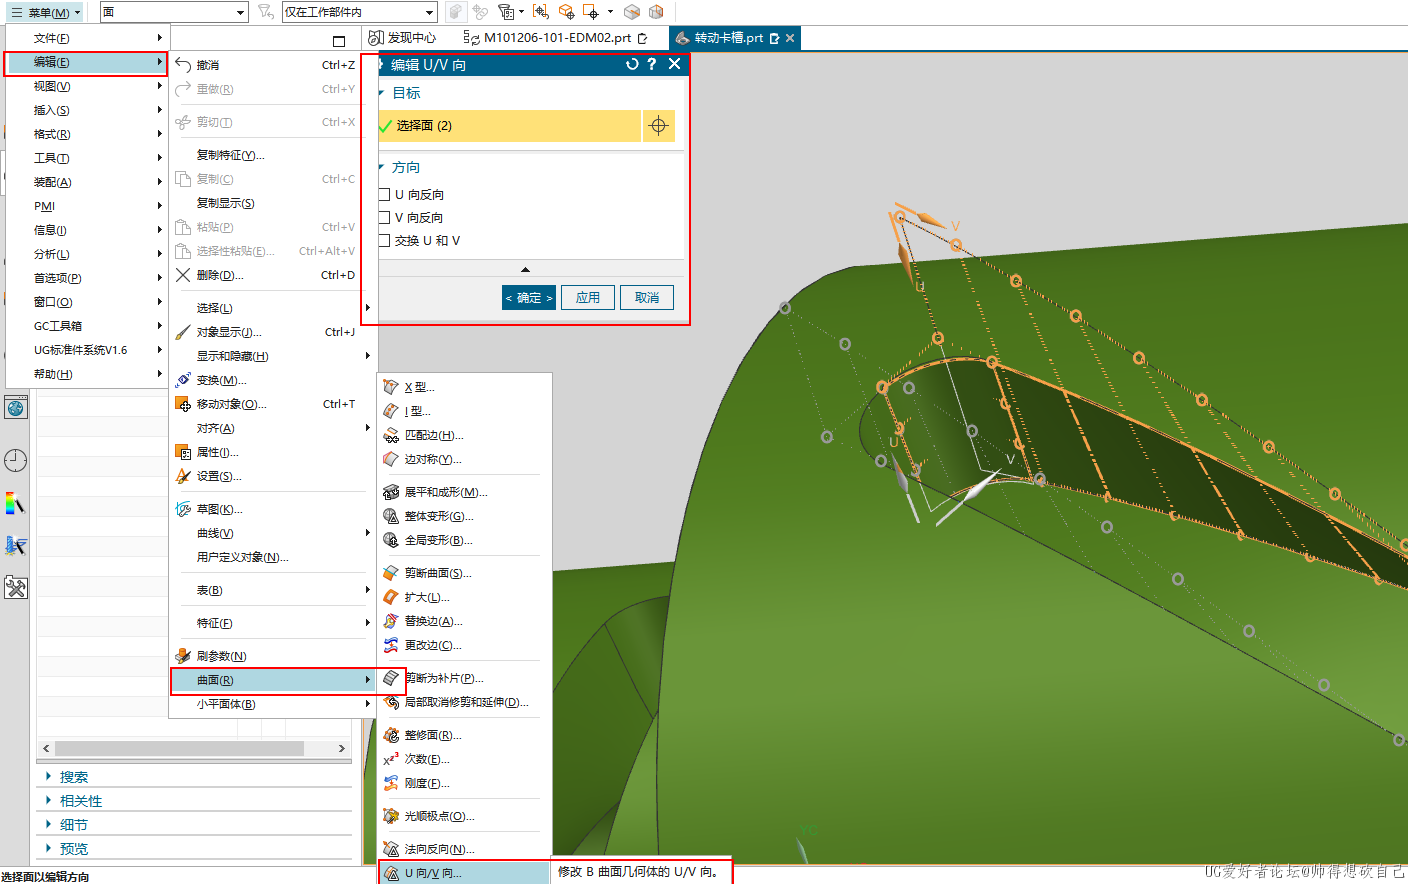
Task: Click the Match Edge (匹配边) icon
Action: click(x=391, y=435)
